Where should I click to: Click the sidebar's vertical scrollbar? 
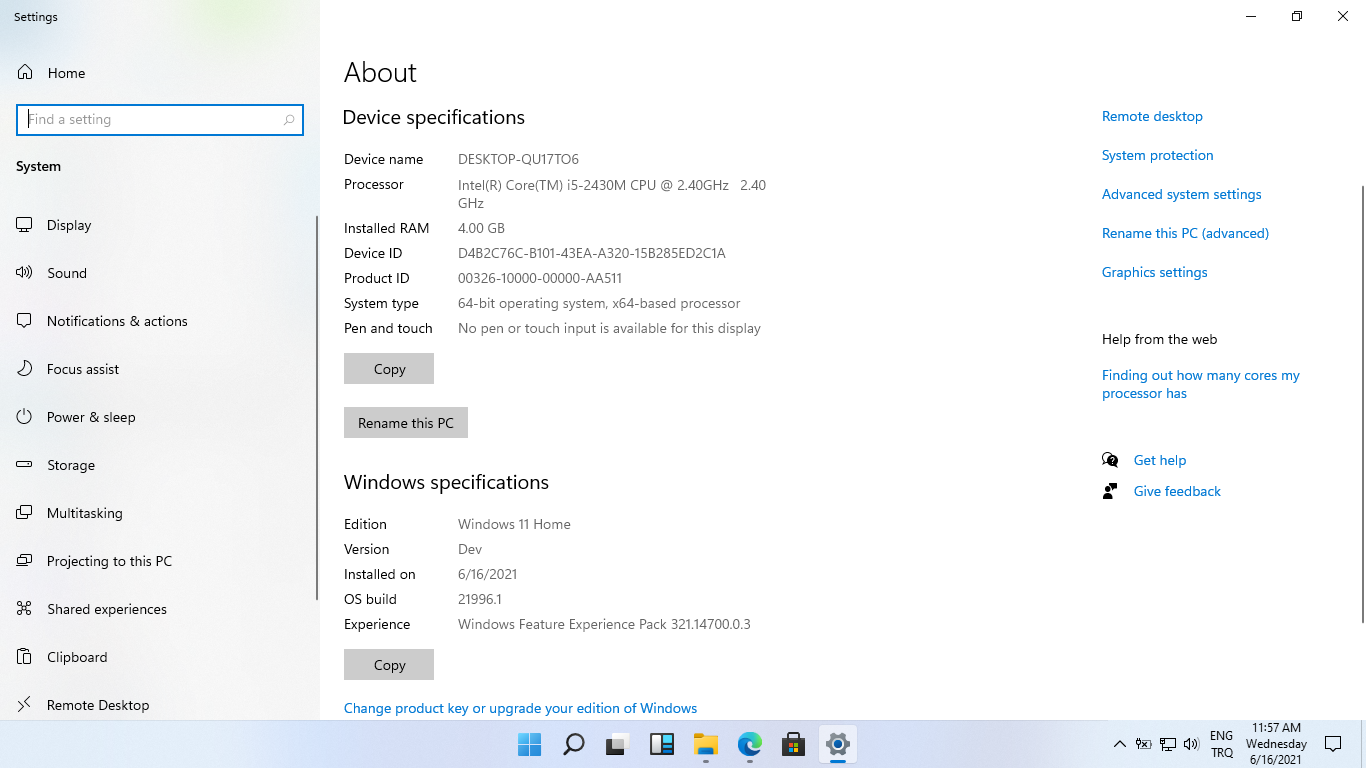(317, 408)
